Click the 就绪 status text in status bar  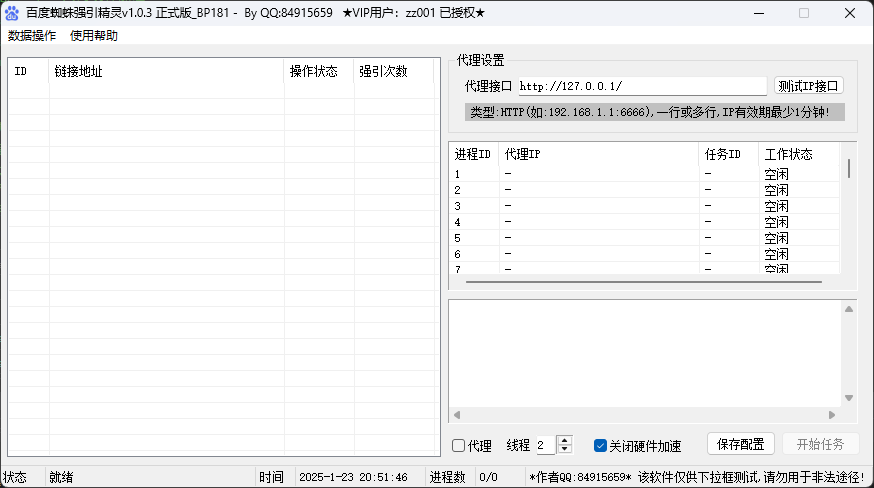click(x=61, y=477)
